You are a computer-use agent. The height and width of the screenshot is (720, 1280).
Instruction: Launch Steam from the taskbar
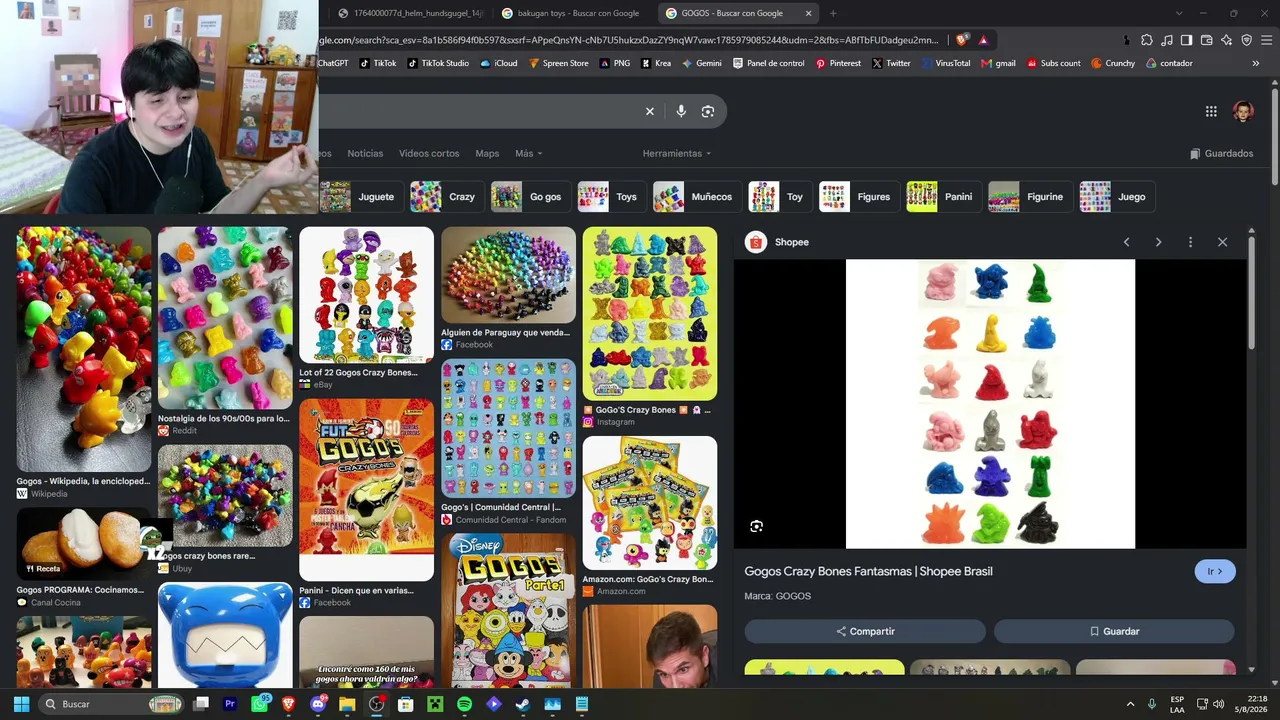coord(522,704)
